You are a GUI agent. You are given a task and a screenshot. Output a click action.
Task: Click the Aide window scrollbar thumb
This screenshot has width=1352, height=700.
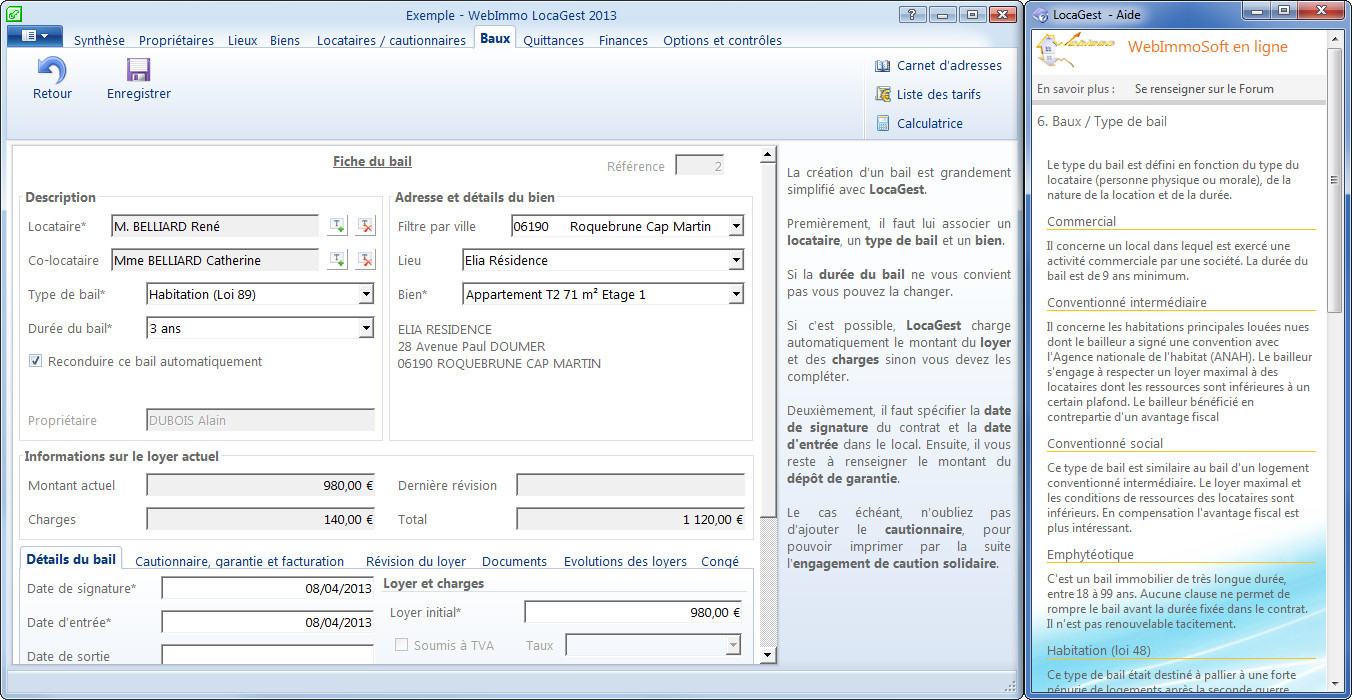pos(1334,180)
